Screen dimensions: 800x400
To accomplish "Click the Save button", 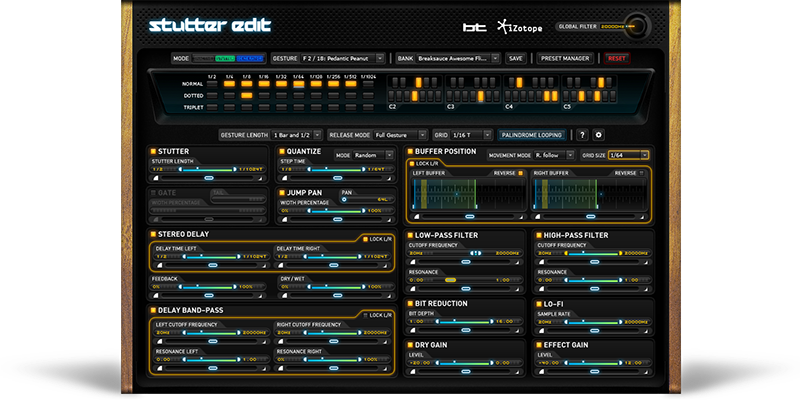I will 516,59.
